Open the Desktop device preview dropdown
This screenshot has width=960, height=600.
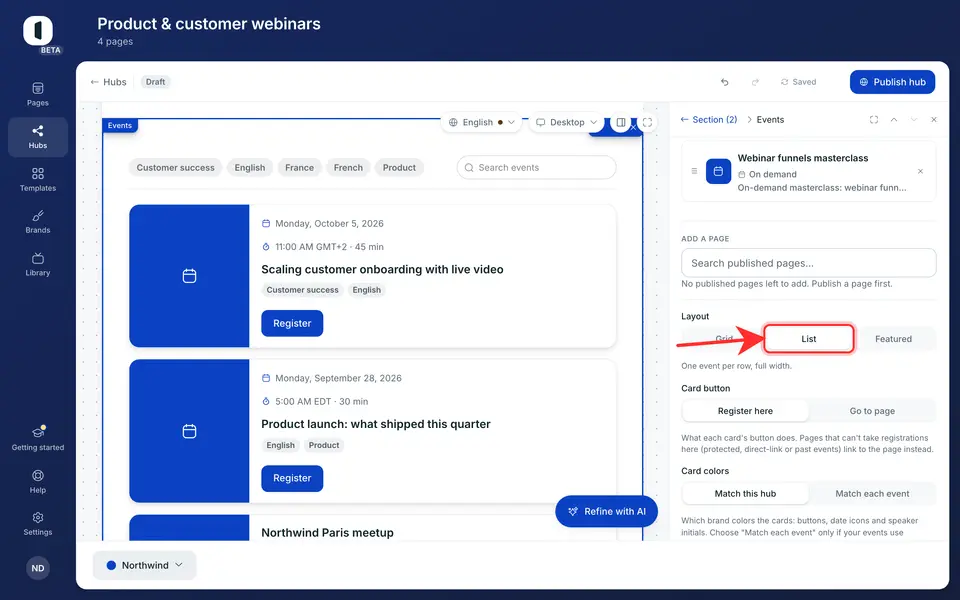pyautogui.click(x=566, y=122)
